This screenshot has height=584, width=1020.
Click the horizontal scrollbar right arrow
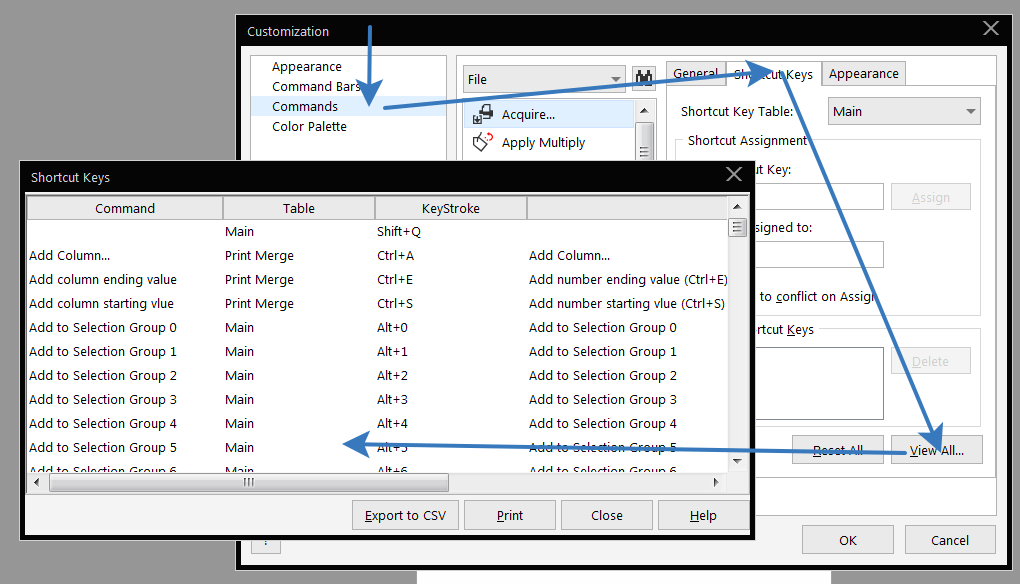(716, 483)
